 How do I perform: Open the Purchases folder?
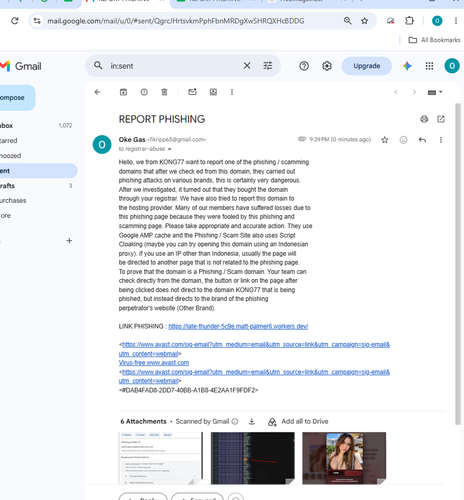(36, 200)
